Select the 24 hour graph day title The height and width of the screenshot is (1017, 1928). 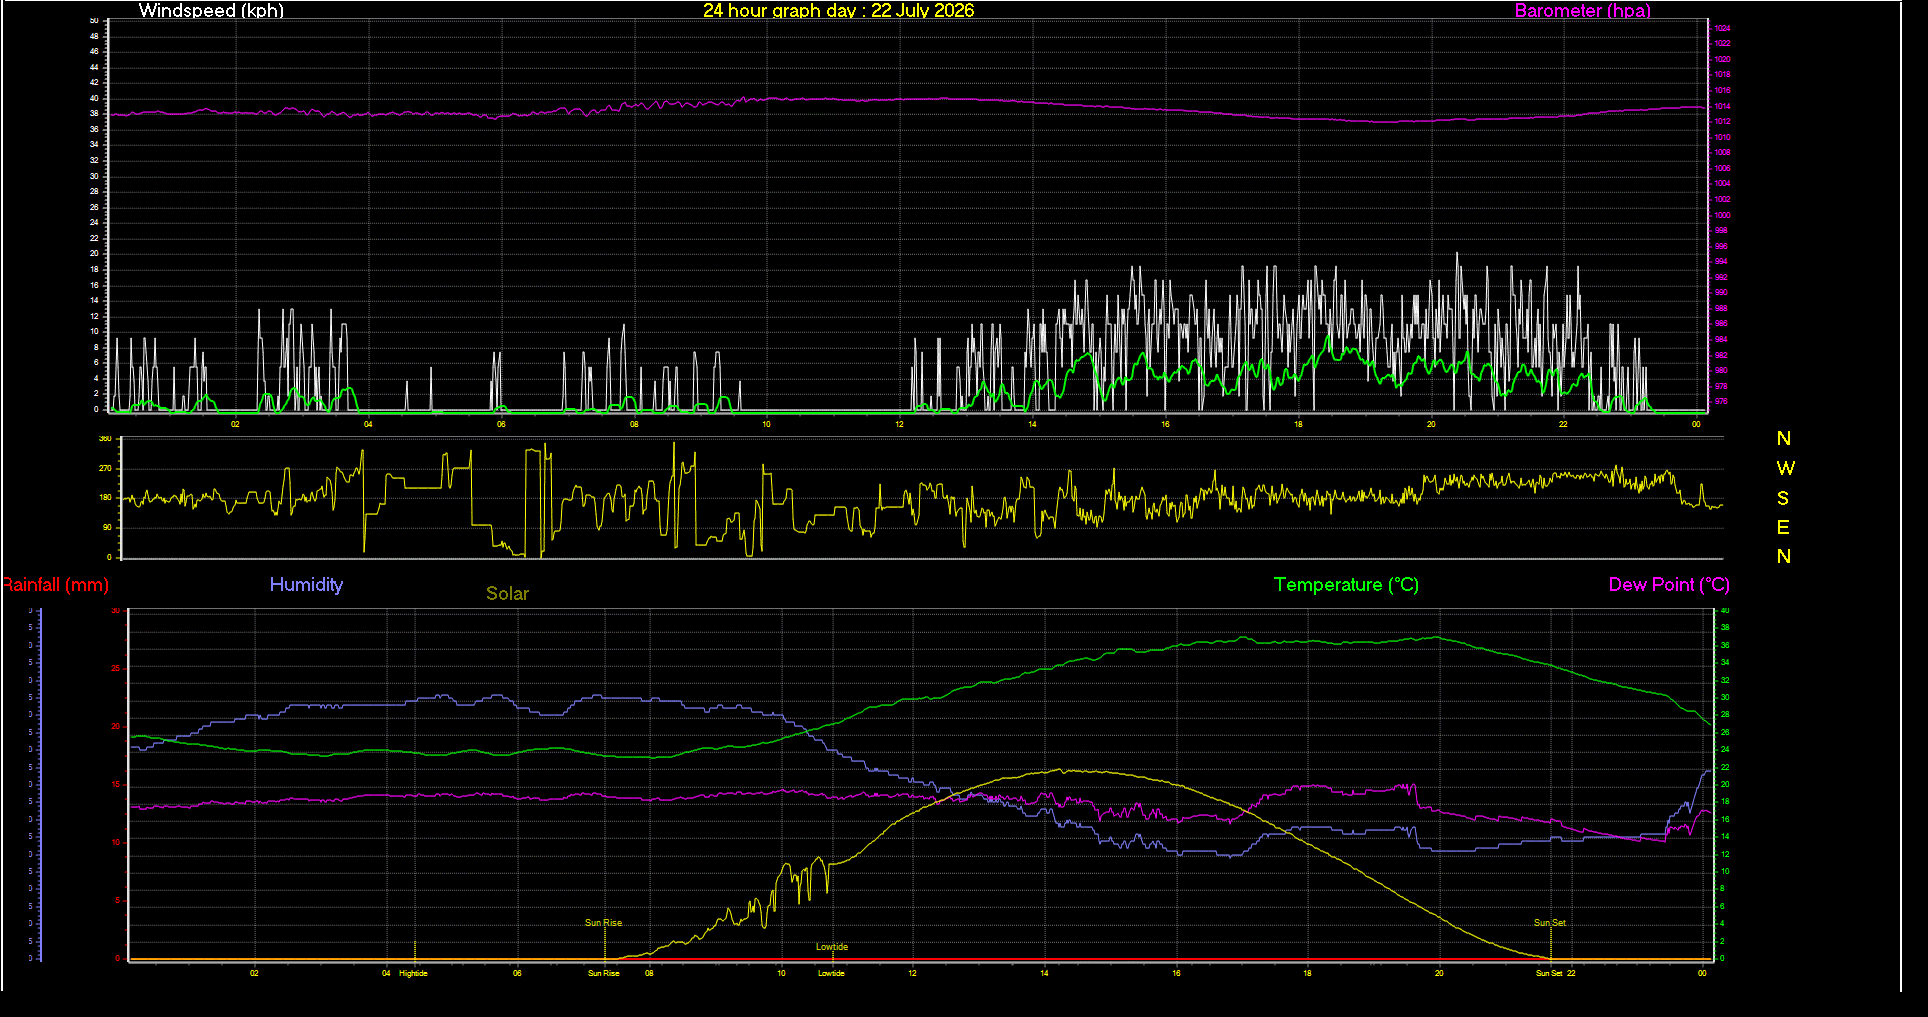tap(838, 11)
